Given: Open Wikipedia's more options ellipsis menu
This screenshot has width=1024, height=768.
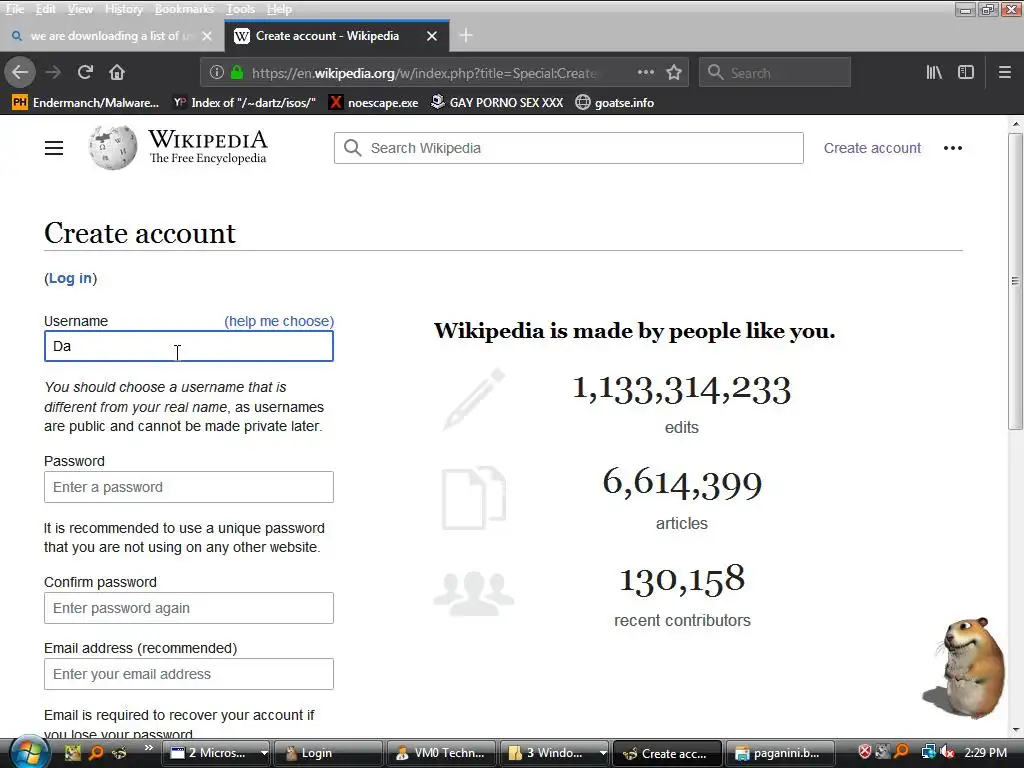Looking at the screenshot, I should 953,148.
